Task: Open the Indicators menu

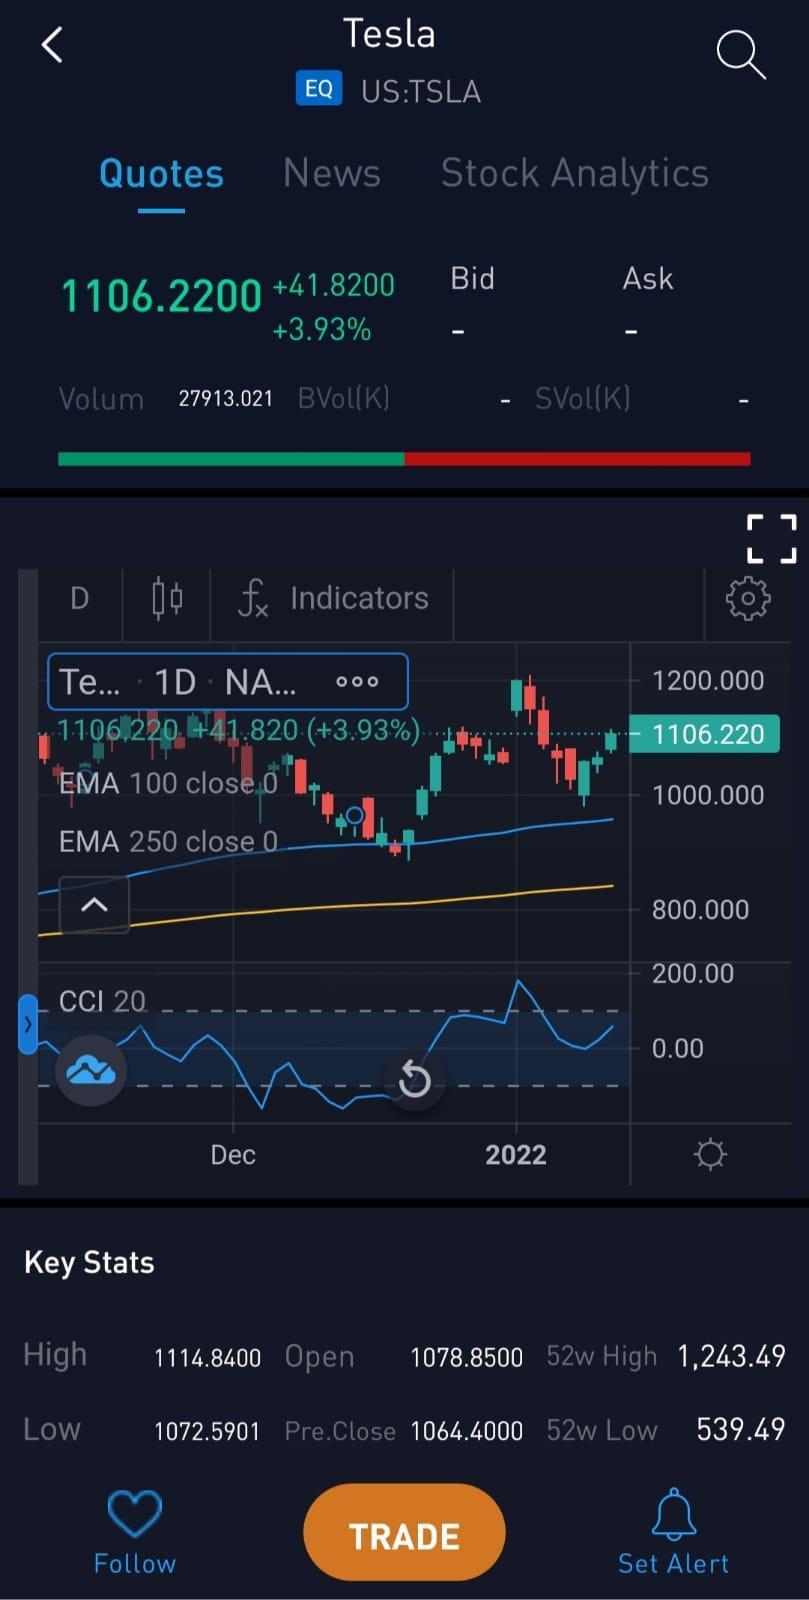Action: (333, 598)
